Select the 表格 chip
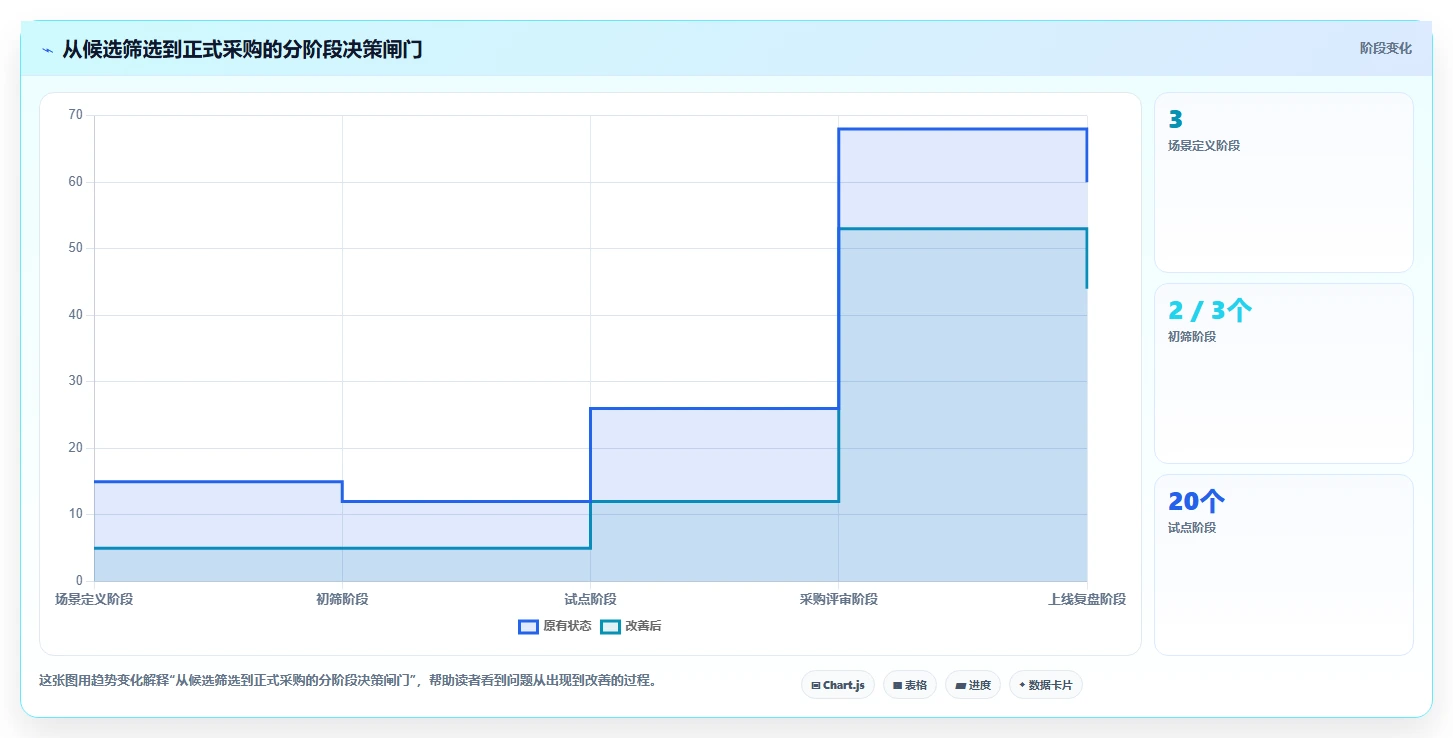This screenshot has width=1453, height=738. coord(910,685)
